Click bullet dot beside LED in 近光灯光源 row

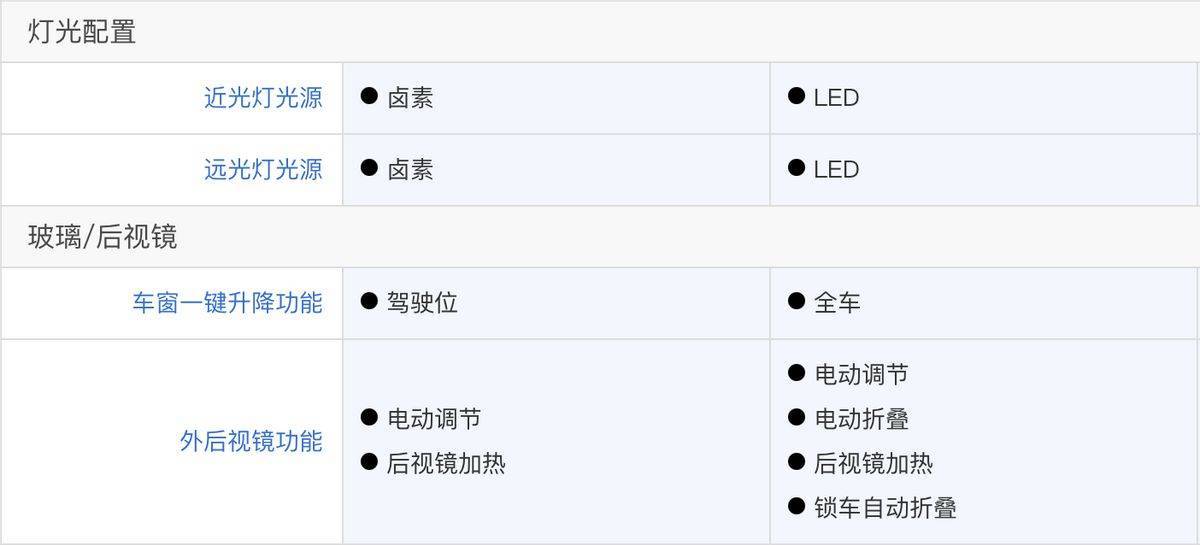pyautogui.click(x=796, y=96)
